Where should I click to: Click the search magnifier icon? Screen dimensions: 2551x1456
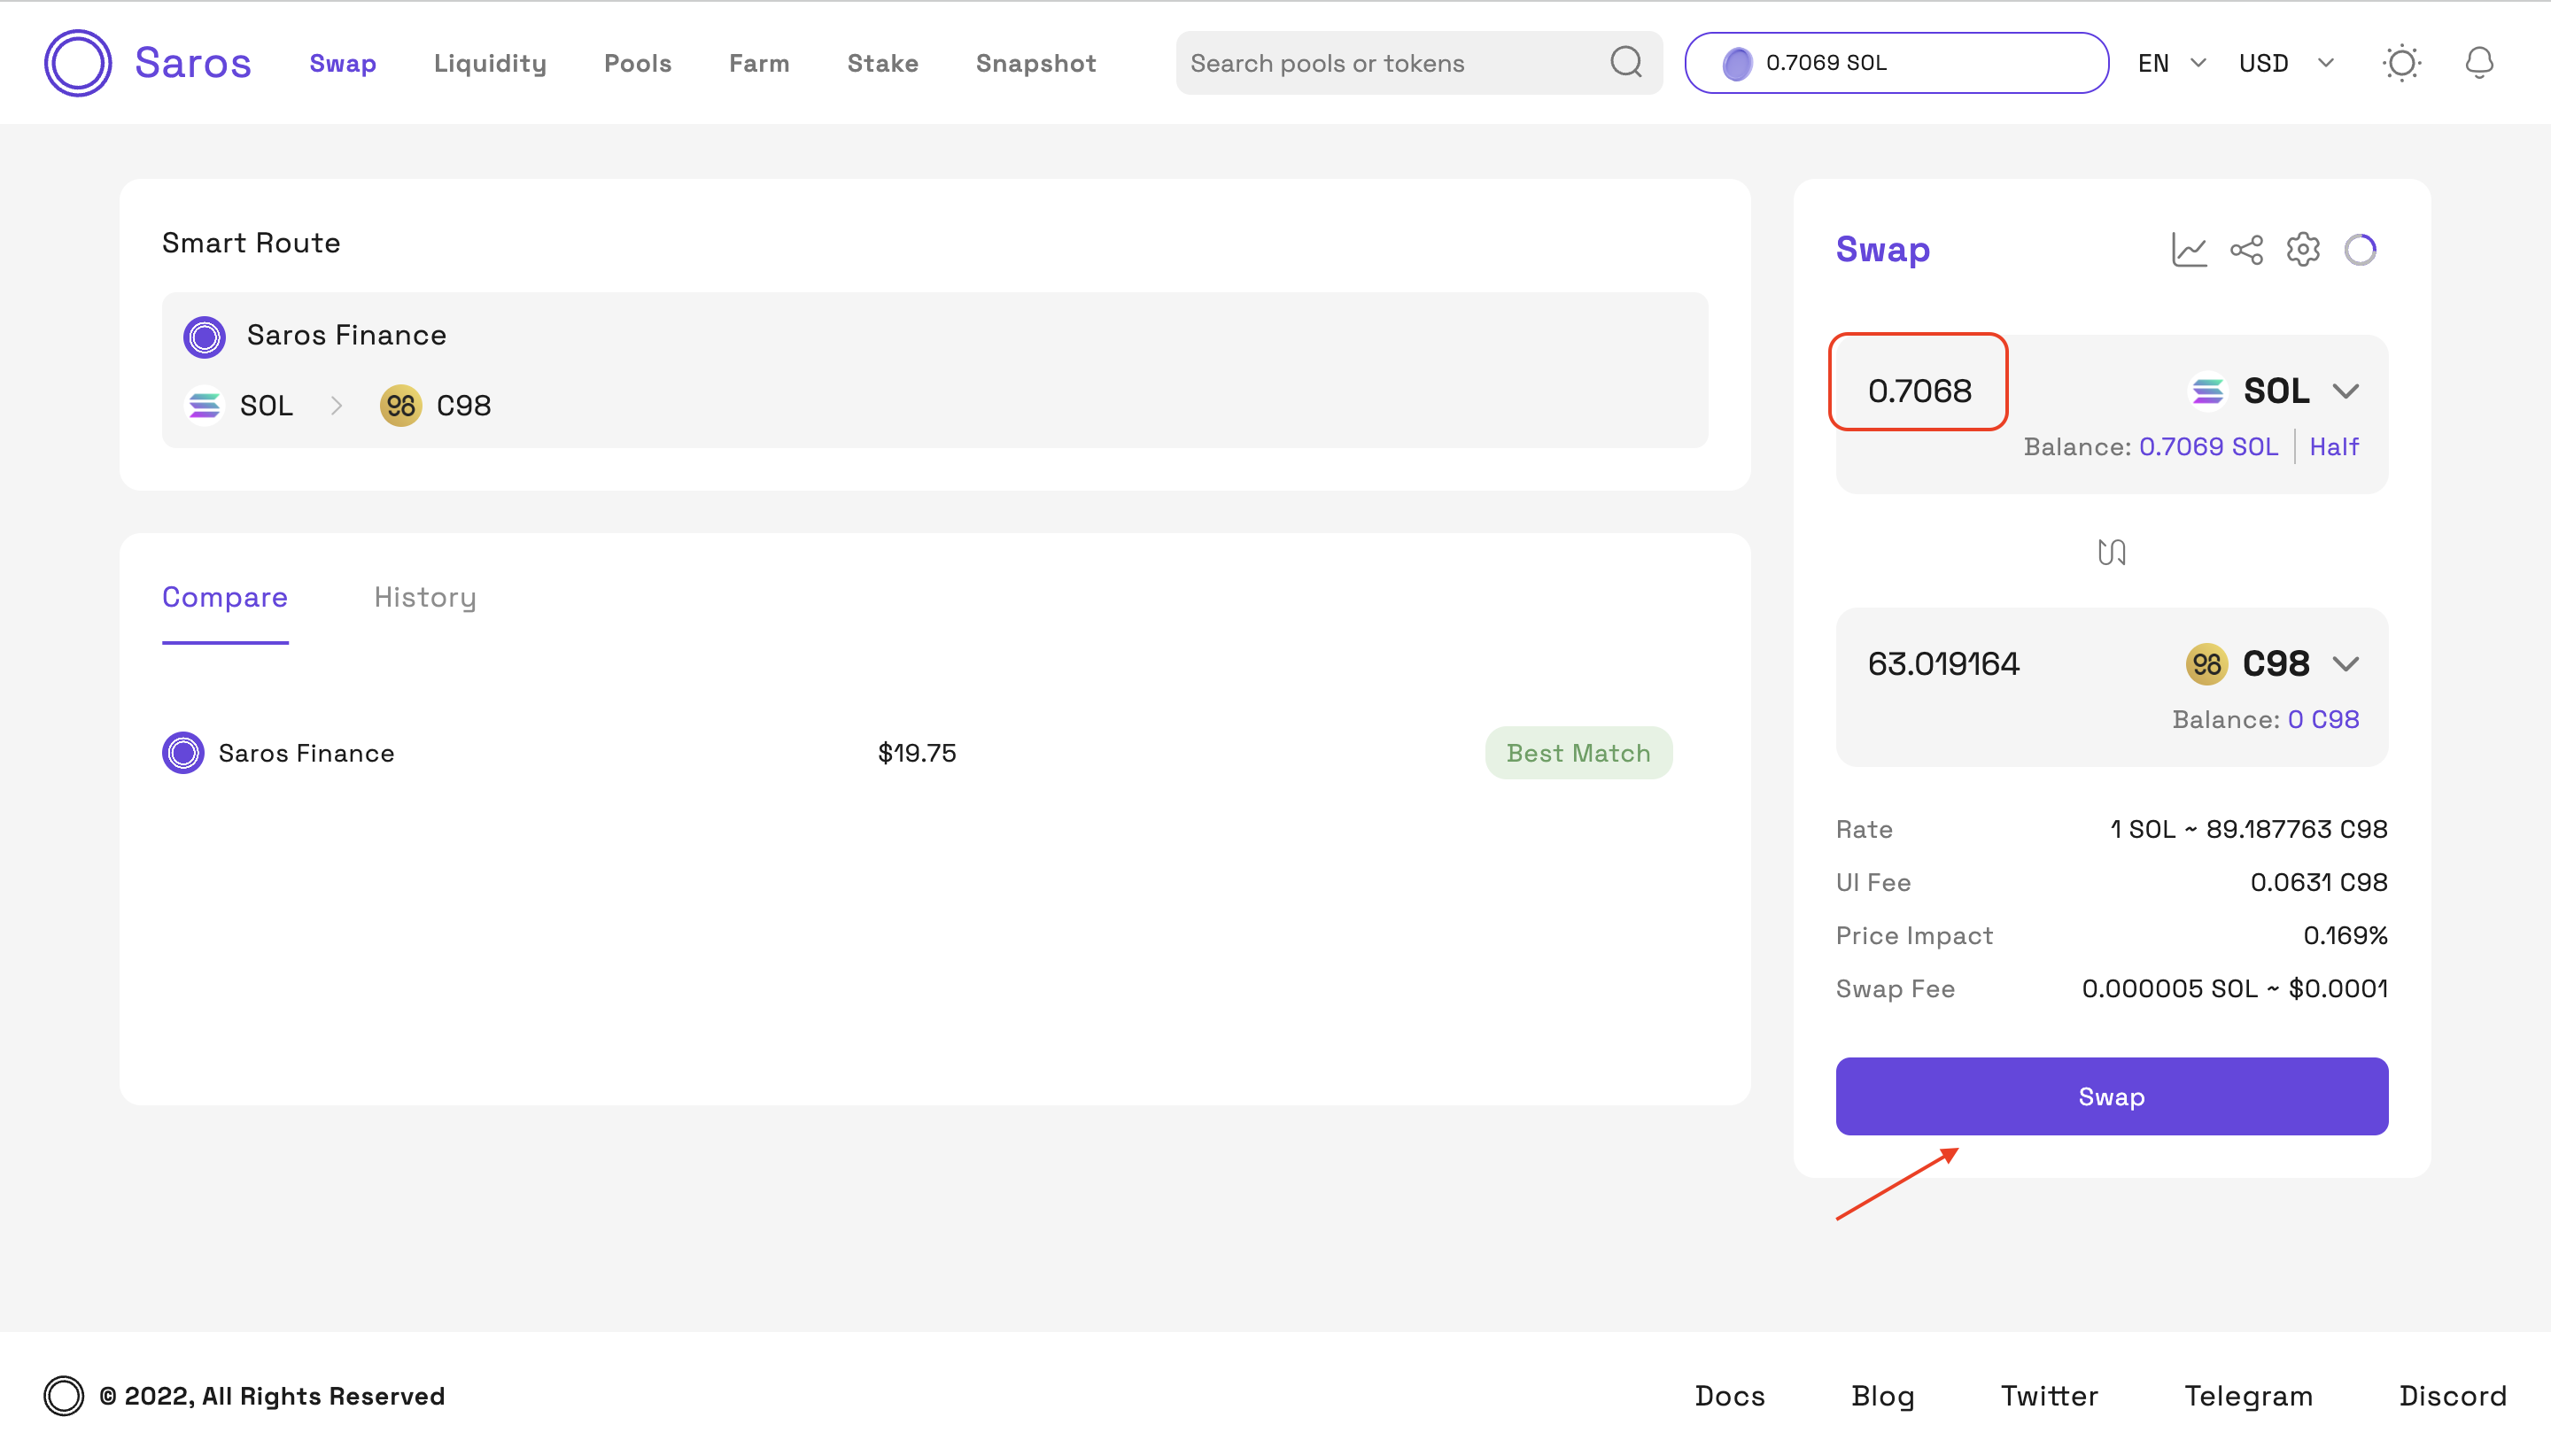(x=1626, y=63)
